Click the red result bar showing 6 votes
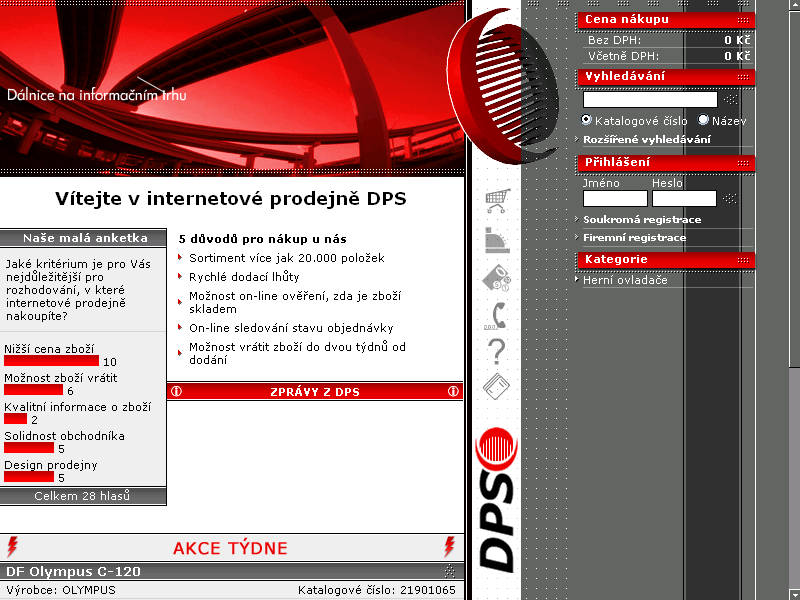Screen dimensions: 800x600 (33, 390)
